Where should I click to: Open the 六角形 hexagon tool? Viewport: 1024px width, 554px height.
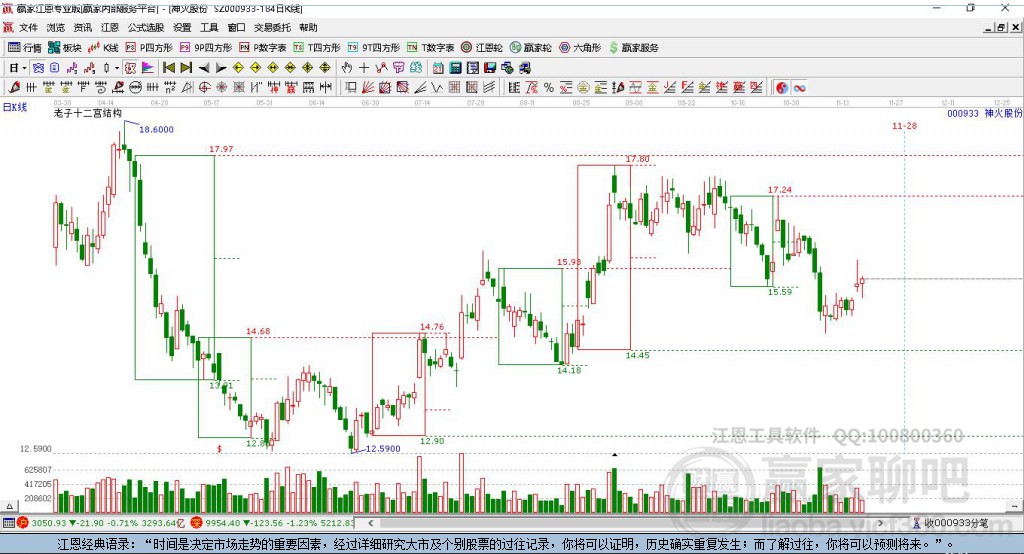pos(580,48)
